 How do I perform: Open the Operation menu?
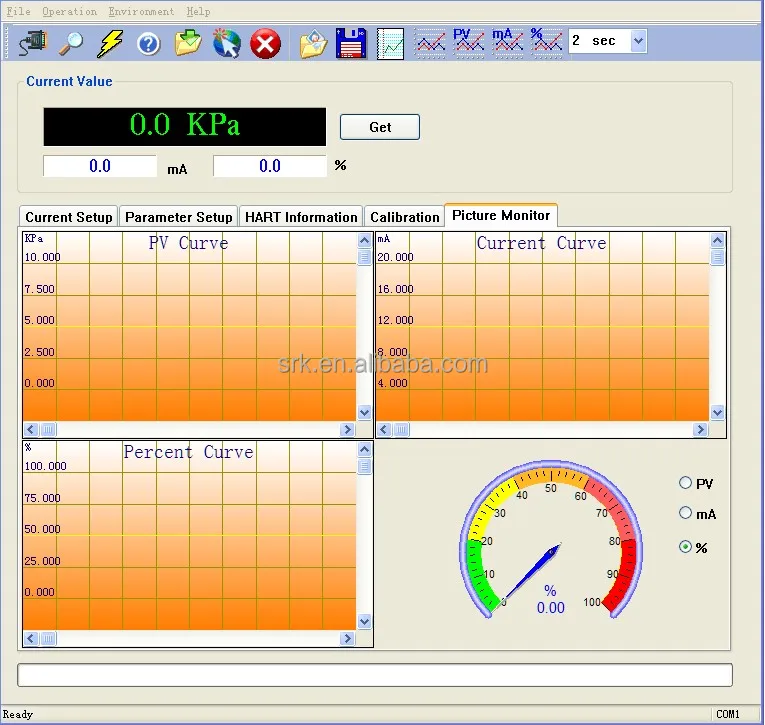[69, 11]
